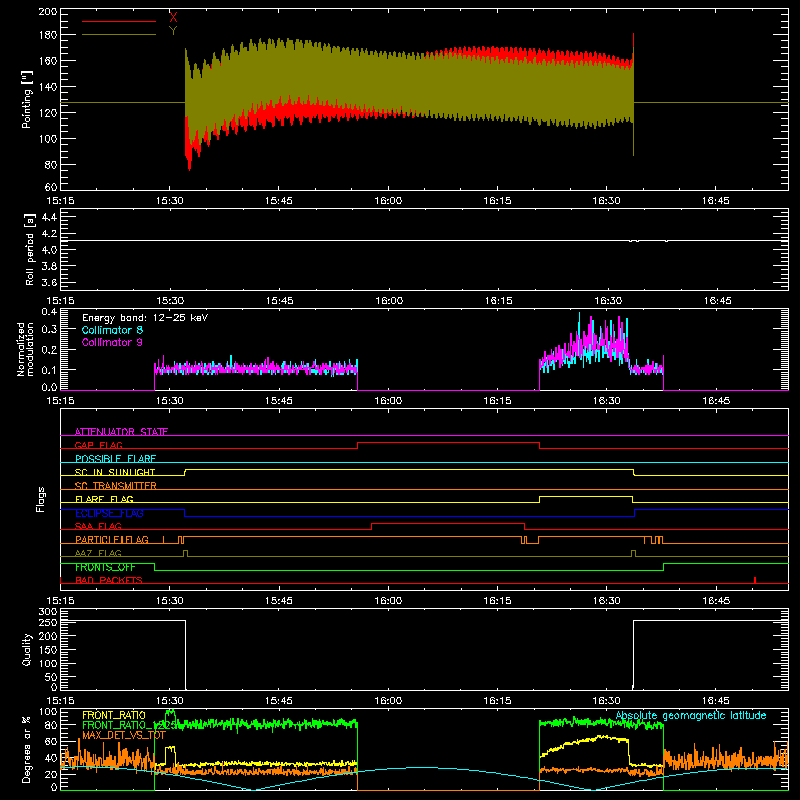Click the 15:45 label under Quality panel
The image size is (800, 800).
tap(279, 701)
